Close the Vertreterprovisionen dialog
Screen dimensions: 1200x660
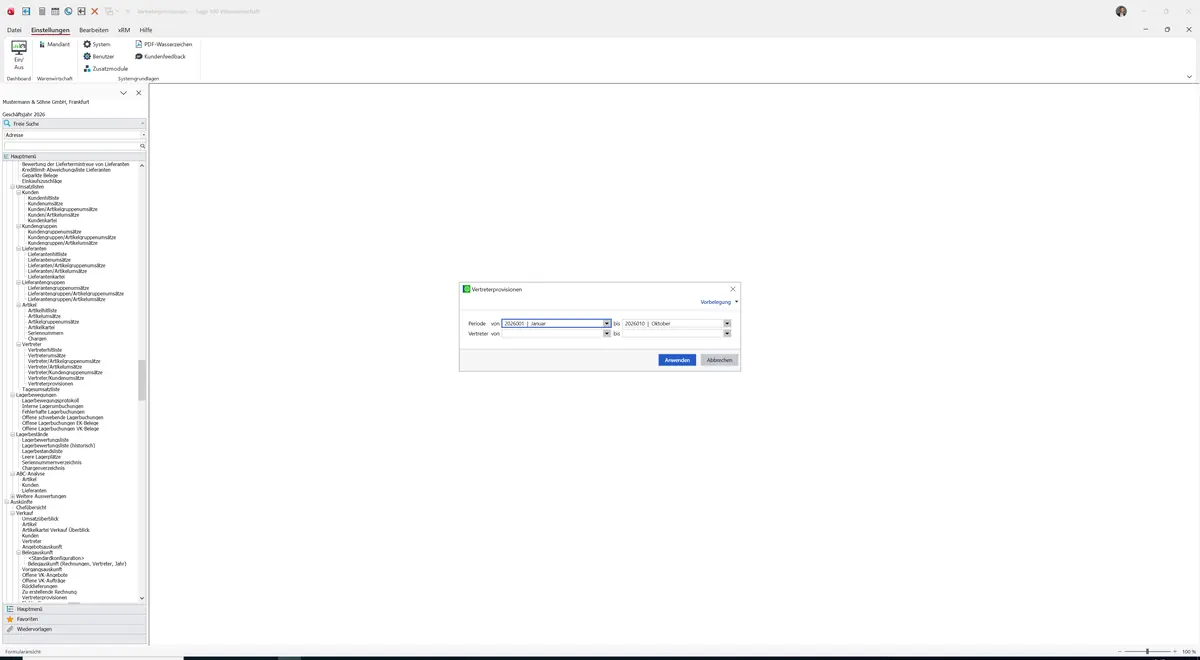(x=732, y=289)
